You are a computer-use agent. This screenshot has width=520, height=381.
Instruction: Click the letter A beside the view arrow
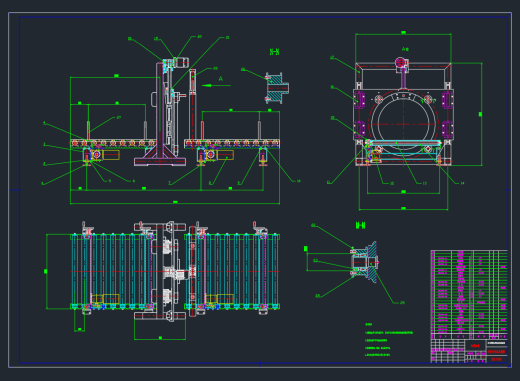(x=221, y=79)
